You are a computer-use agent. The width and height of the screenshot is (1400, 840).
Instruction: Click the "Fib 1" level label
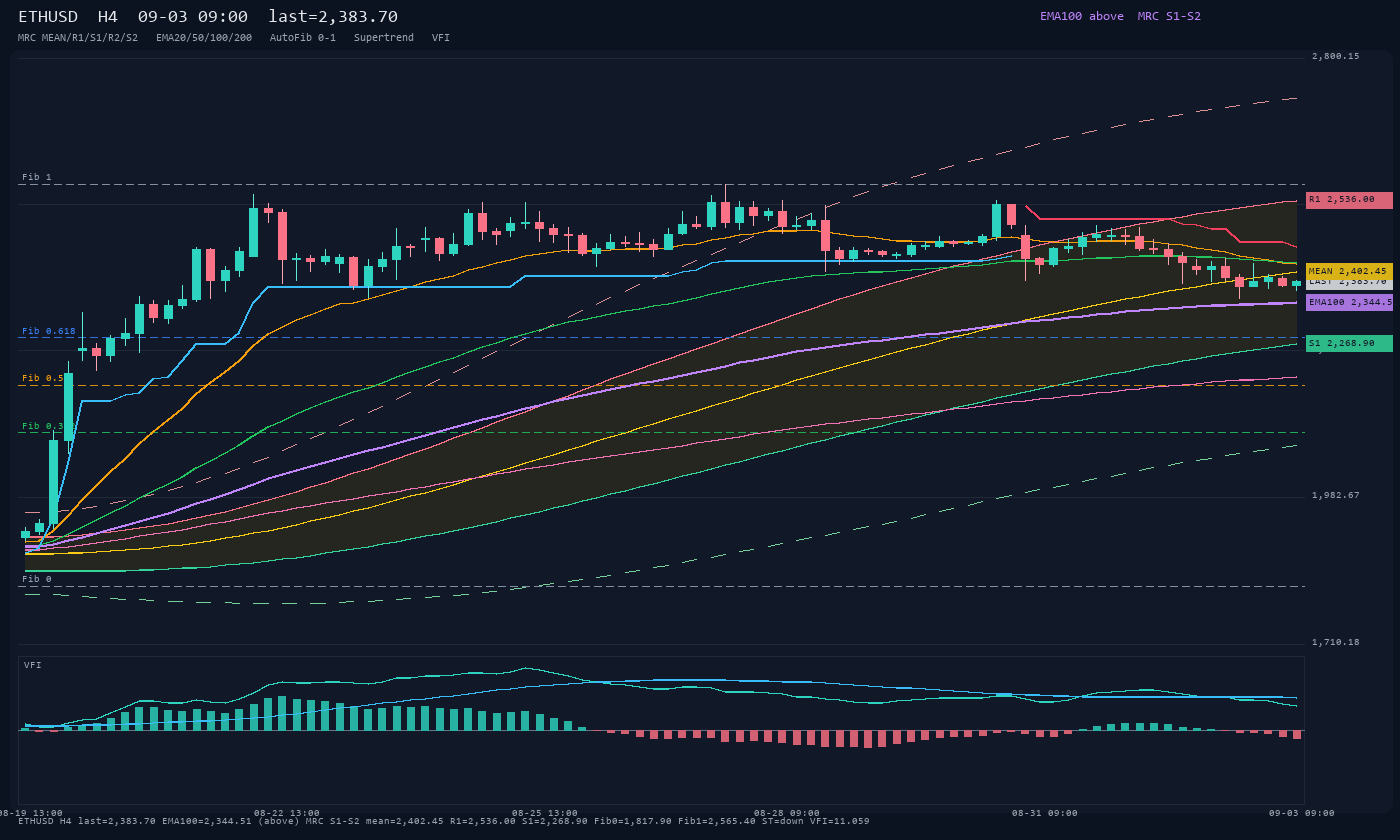click(x=37, y=177)
